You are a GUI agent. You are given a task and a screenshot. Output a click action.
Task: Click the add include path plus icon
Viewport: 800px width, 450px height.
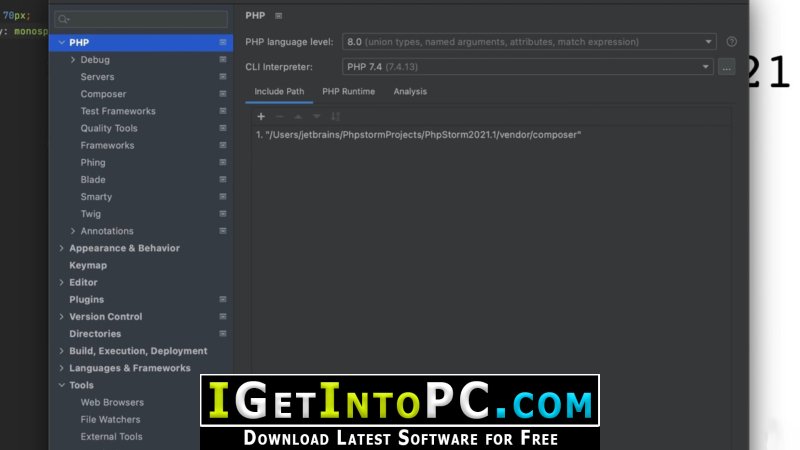click(261, 116)
